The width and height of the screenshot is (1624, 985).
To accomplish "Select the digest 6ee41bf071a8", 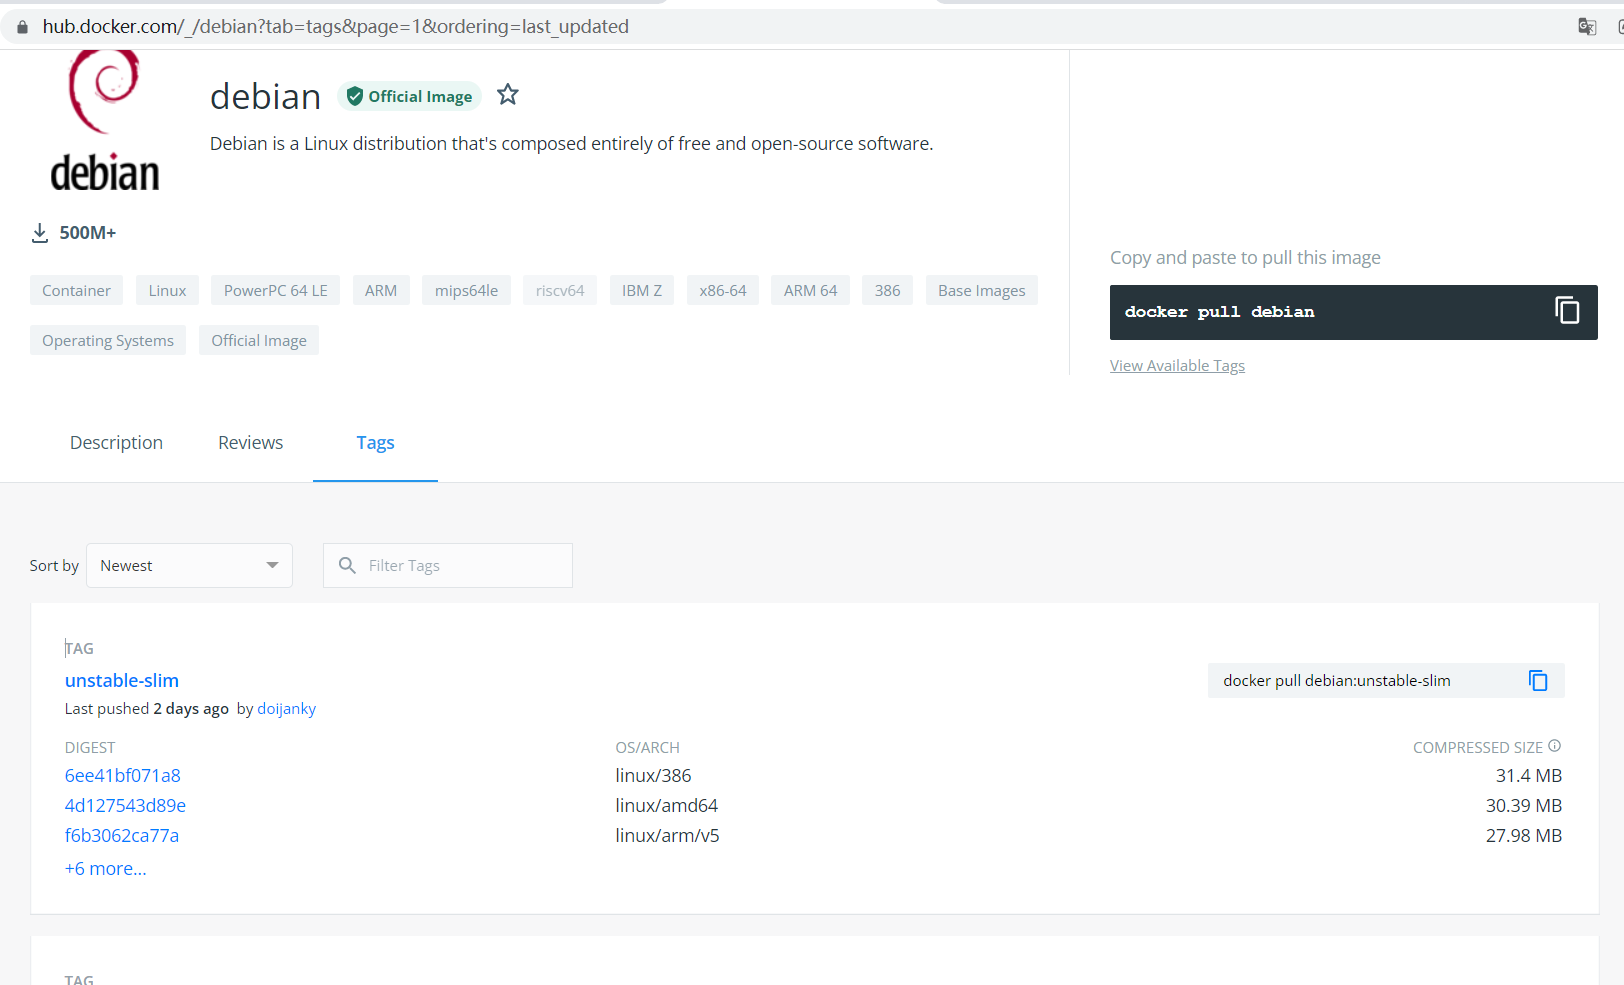I will (122, 775).
